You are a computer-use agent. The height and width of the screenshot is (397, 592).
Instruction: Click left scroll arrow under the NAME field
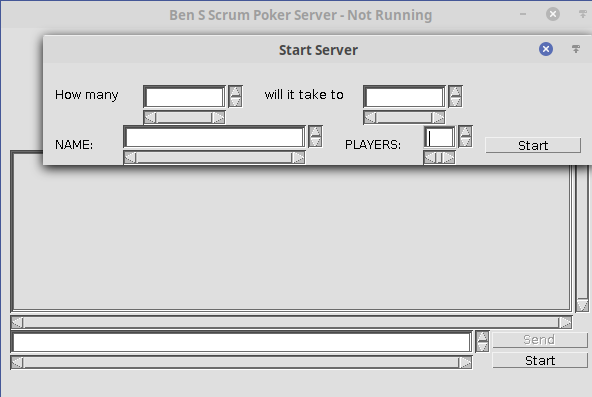[130, 157]
